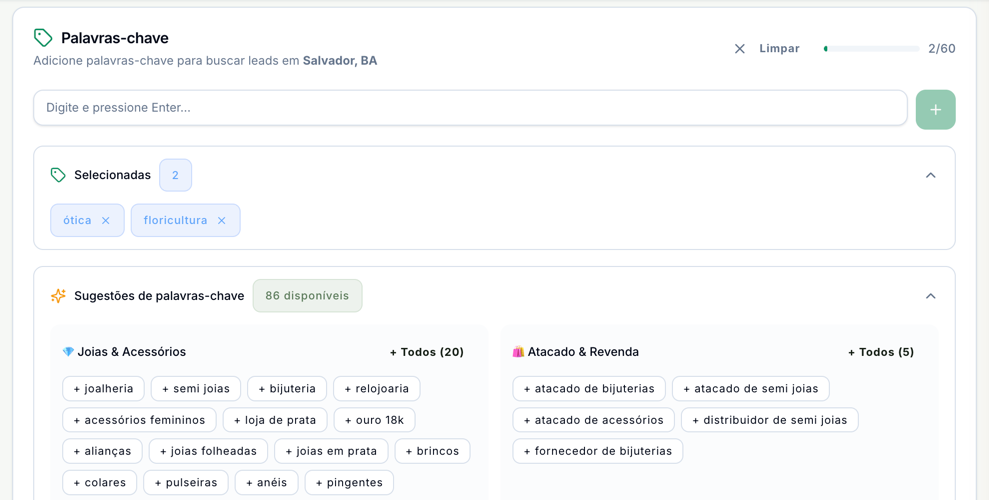Add the distribuidor de semi joias suggestion

coord(770,420)
